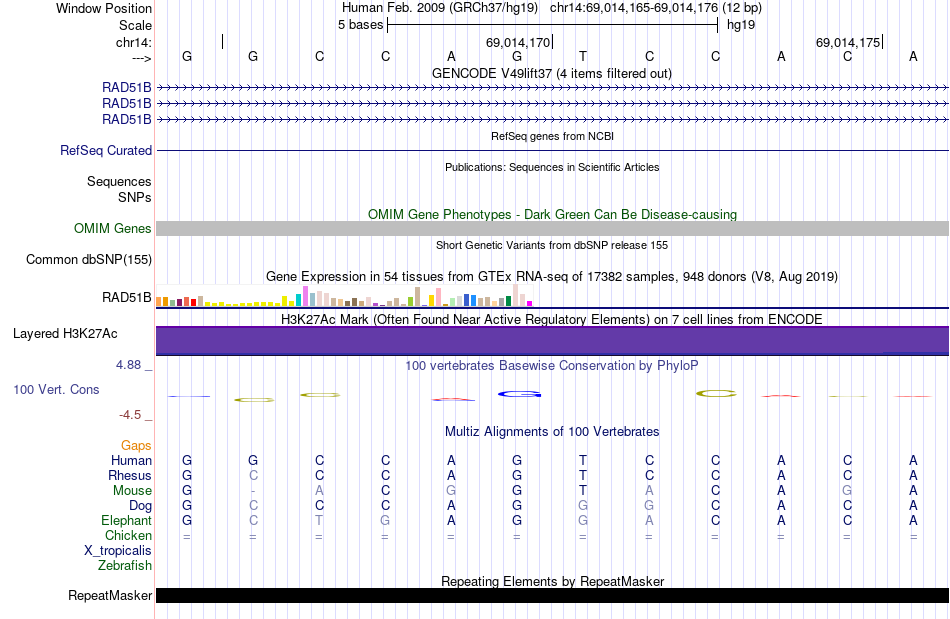950x619 pixels.
Task: Click the RefSeq Curated intron line
Action: [552, 150]
